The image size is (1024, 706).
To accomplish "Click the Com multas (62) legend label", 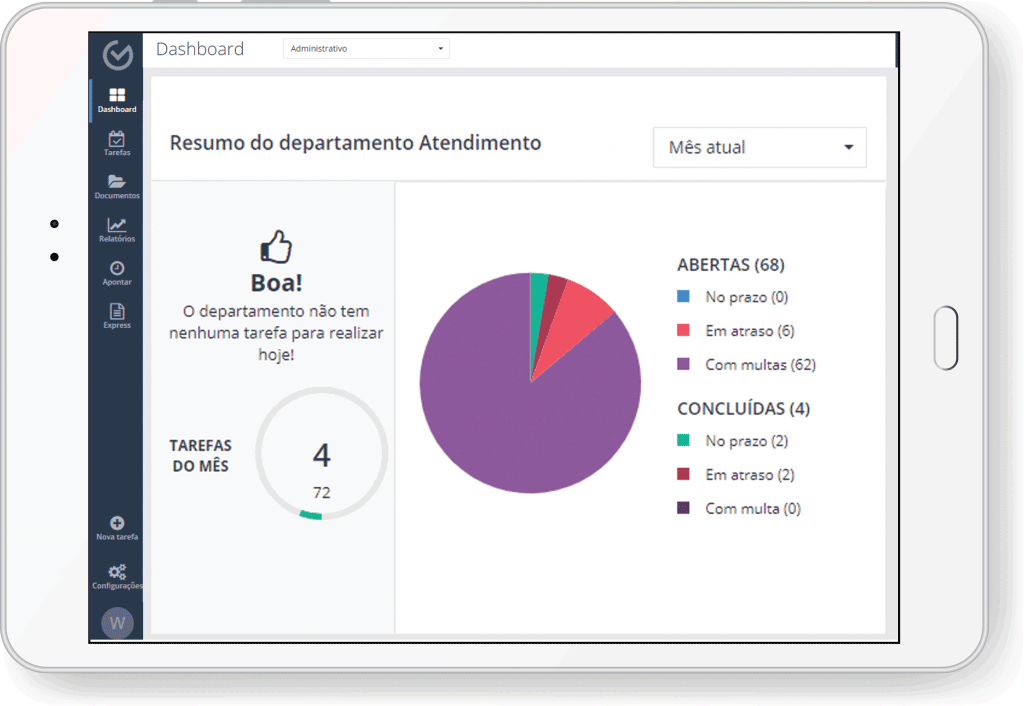I will (x=761, y=365).
